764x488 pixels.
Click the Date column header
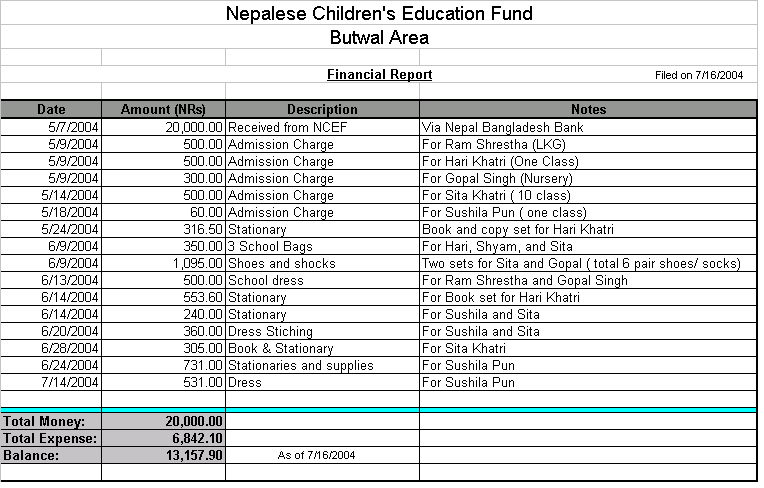pyautogui.click(x=51, y=109)
